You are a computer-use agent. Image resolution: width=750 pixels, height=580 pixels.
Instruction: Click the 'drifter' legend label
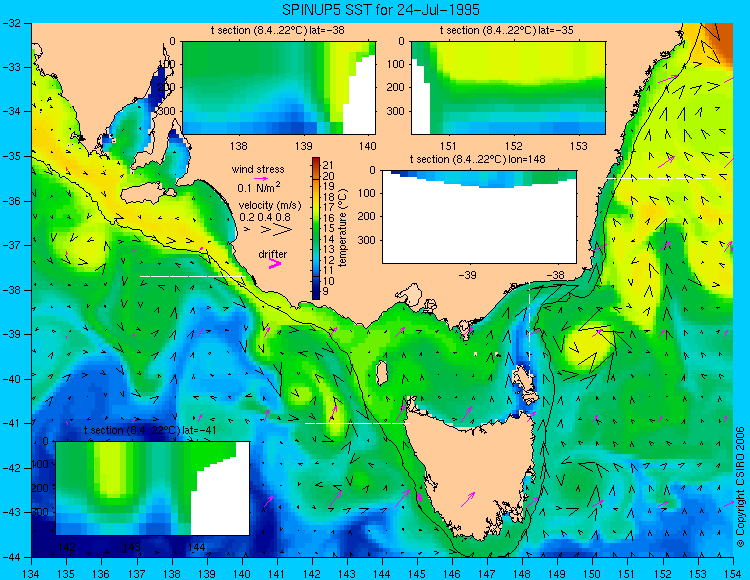[x=273, y=254]
